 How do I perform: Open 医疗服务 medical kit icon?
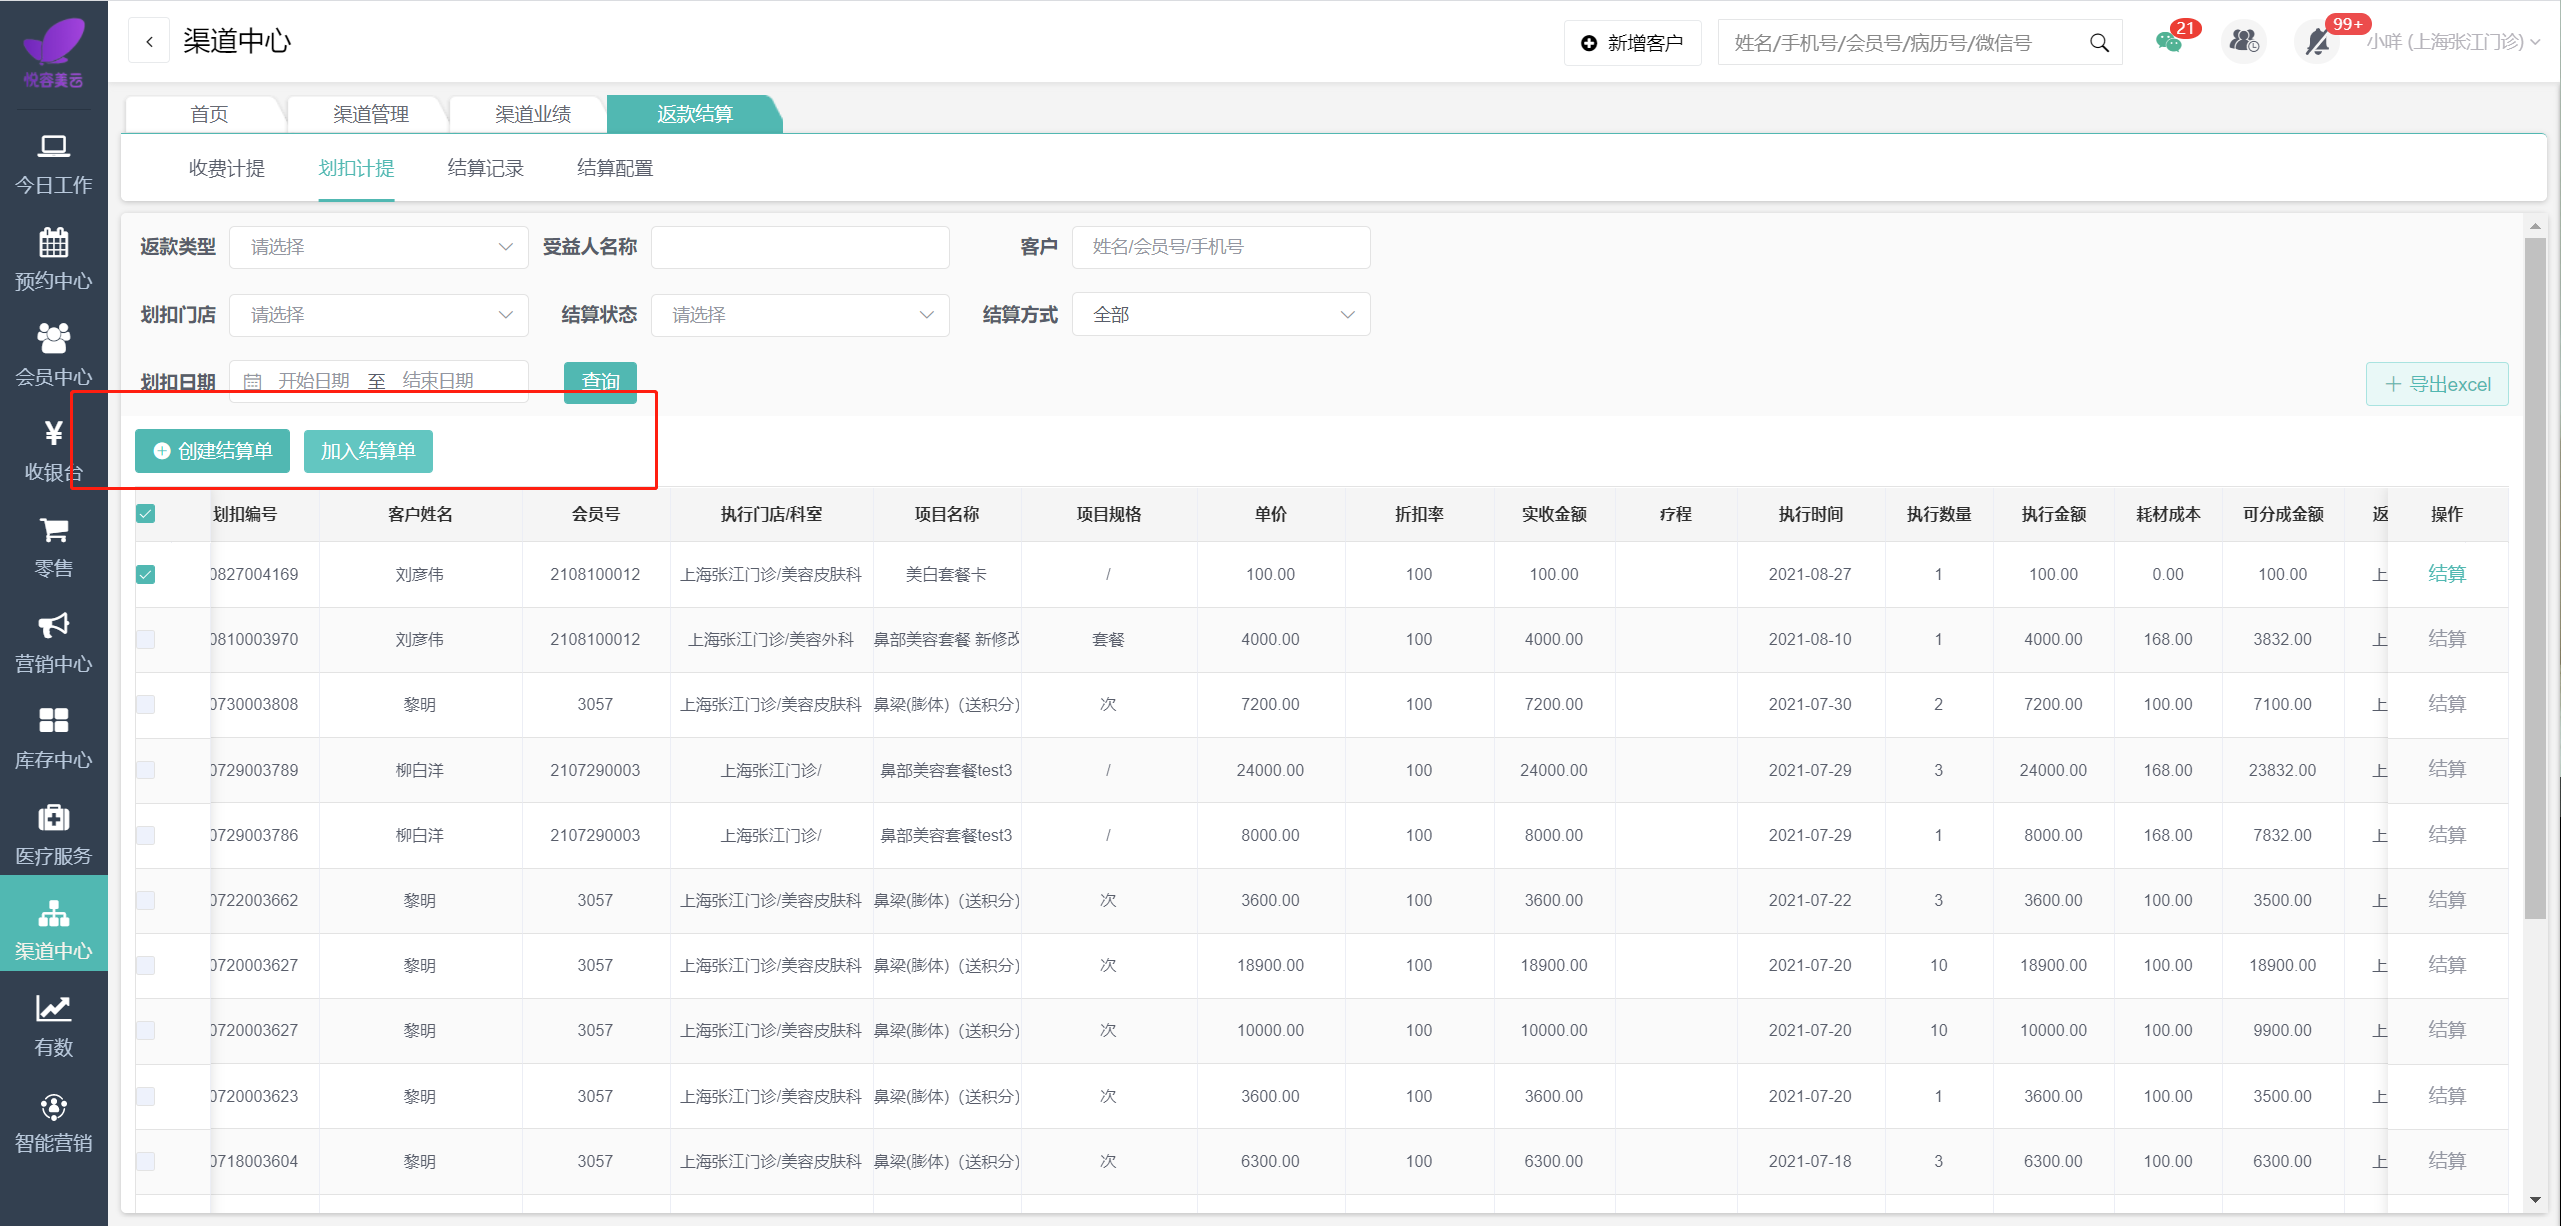pos(53,817)
